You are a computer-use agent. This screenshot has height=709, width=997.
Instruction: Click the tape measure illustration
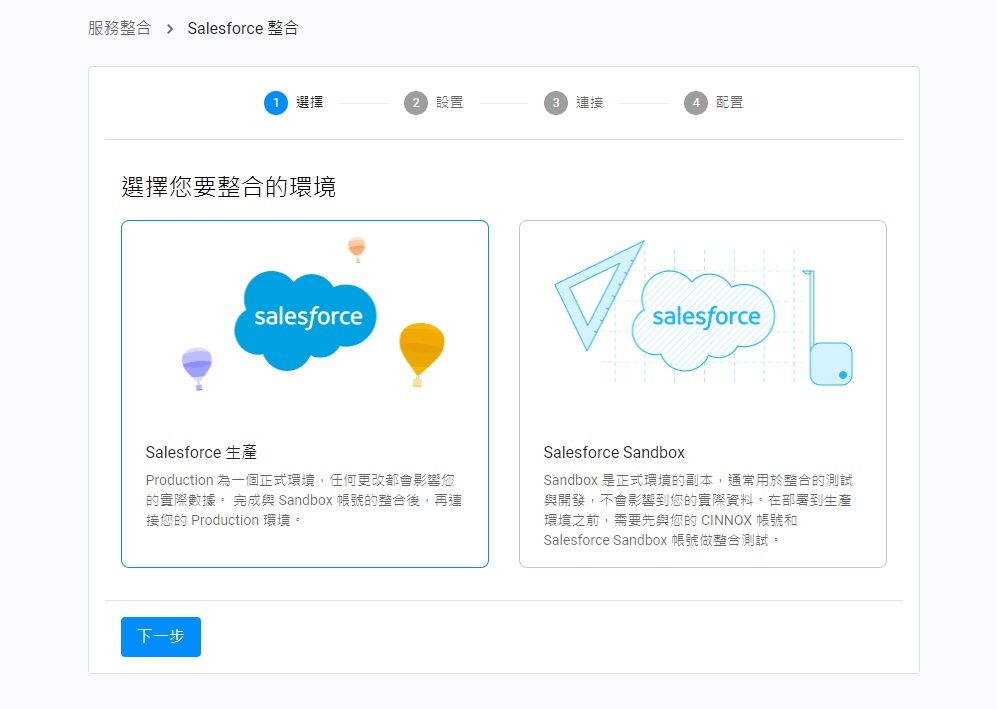[x=829, y=327]
